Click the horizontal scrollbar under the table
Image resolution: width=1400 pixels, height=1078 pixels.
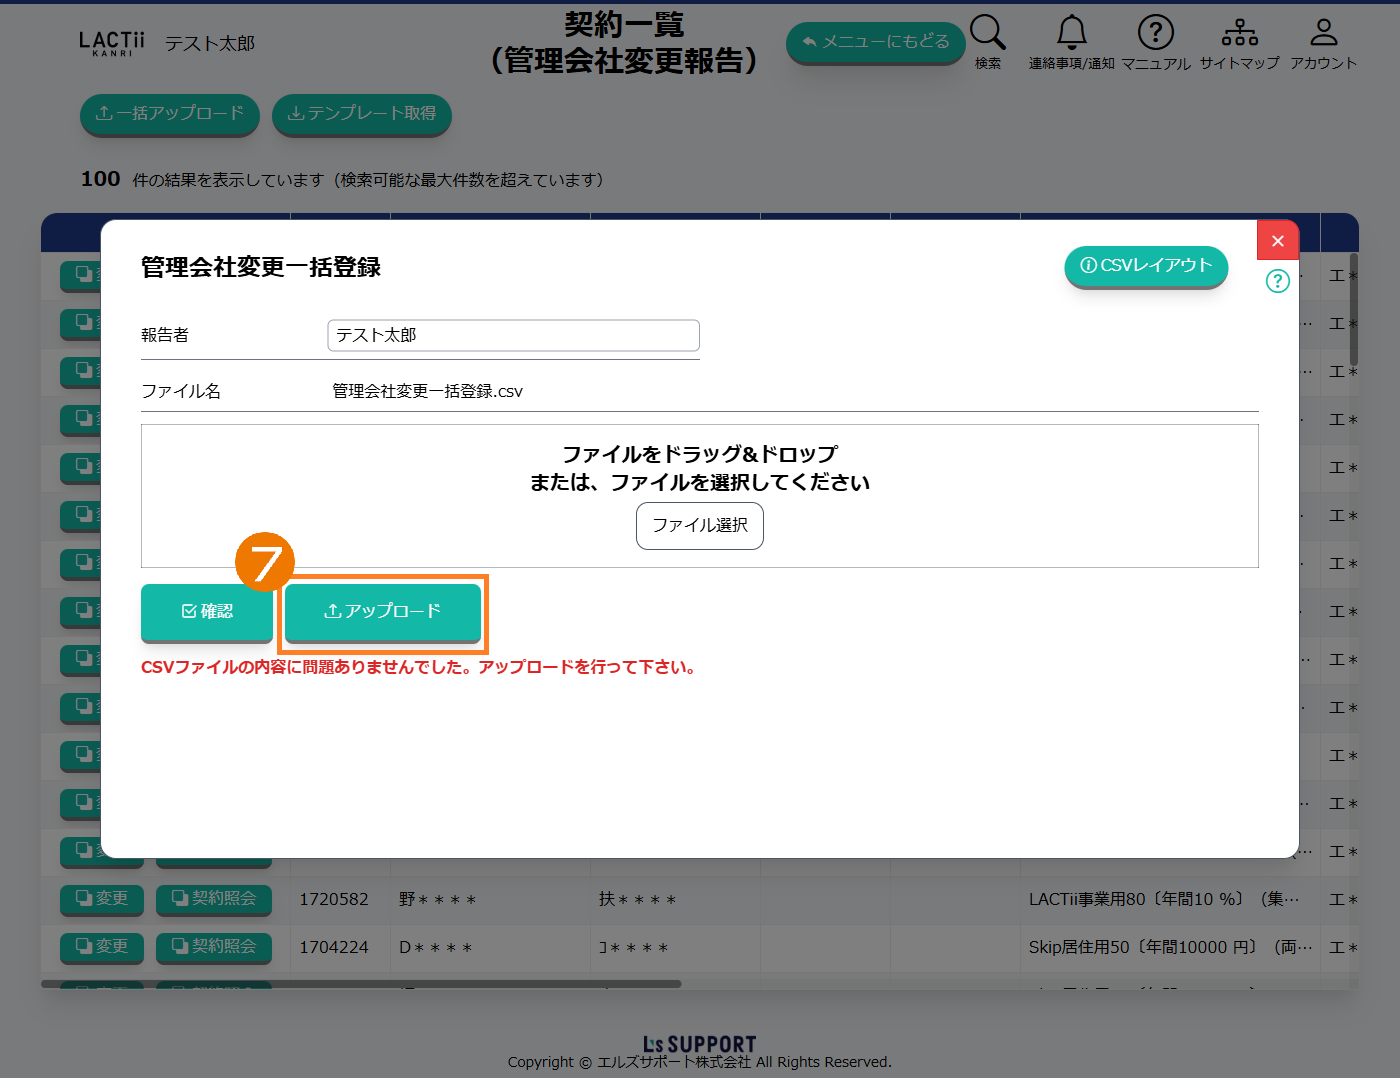click(360, 984)
